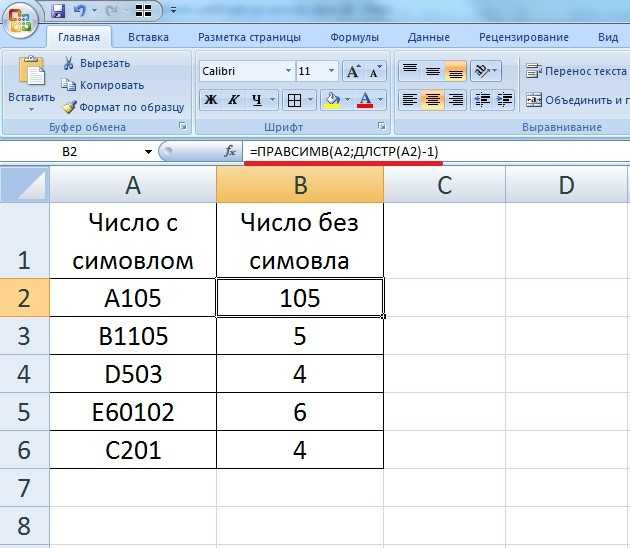Open text orientation button
This screenshot has height=548, width=630.
(485, 71)
